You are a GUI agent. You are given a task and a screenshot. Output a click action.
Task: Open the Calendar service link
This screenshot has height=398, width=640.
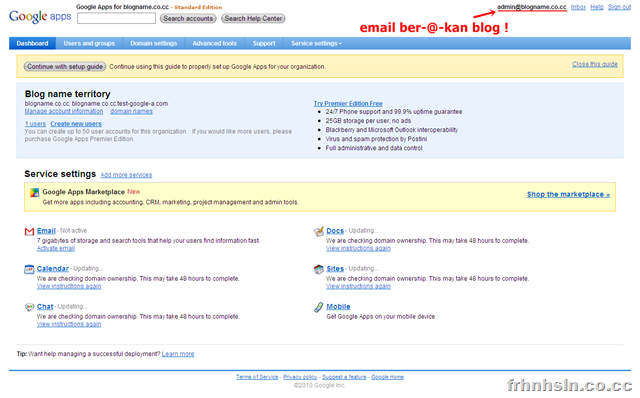53,269
